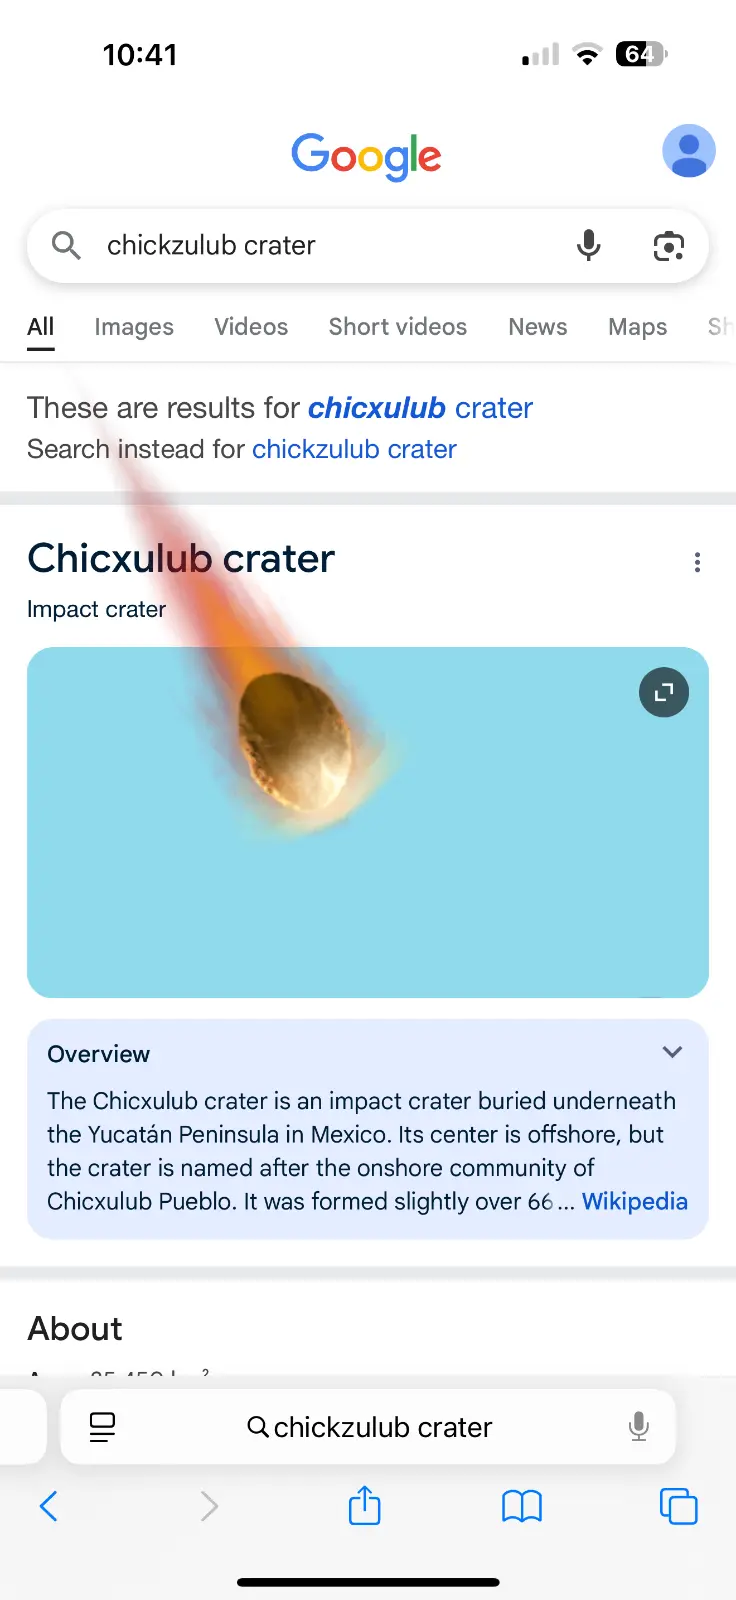
Task: Select the News results tab
Action: click(537, 327)
